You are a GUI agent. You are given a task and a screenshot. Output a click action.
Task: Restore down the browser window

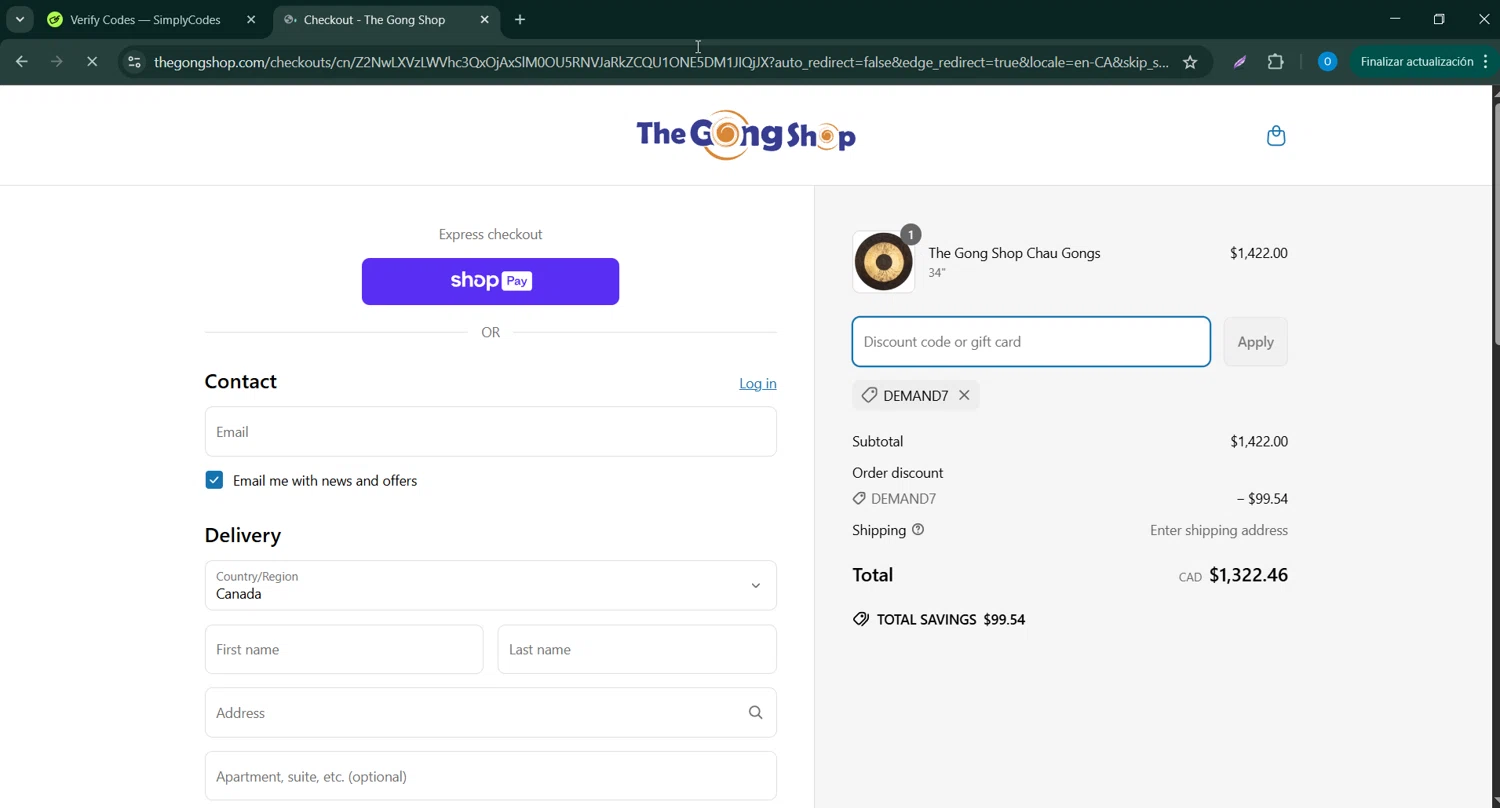point(1439,19)
